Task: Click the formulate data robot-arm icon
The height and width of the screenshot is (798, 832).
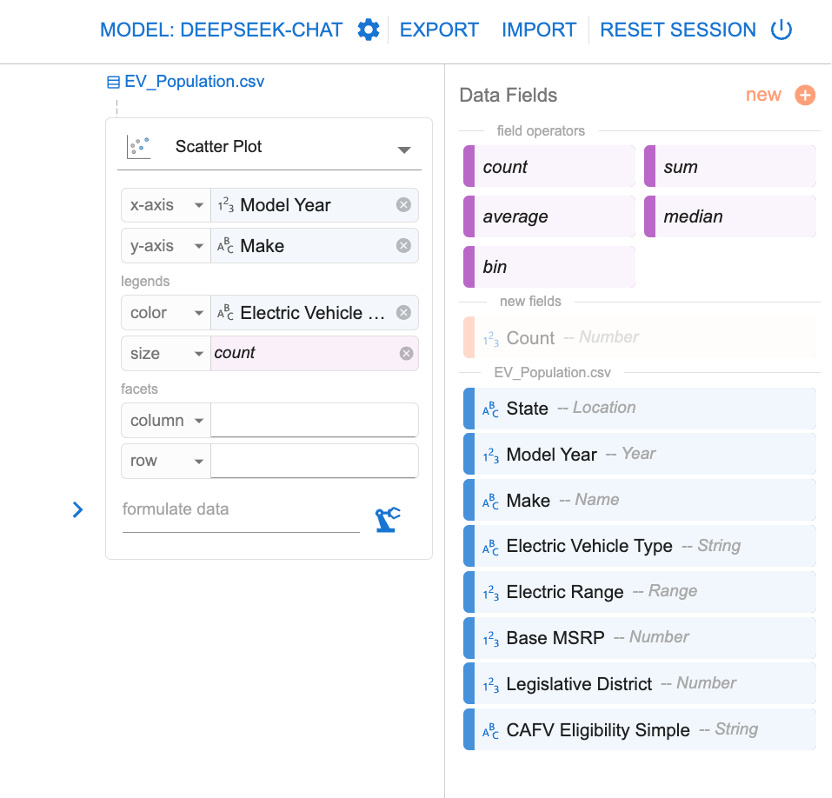Action: coord(387,519)
